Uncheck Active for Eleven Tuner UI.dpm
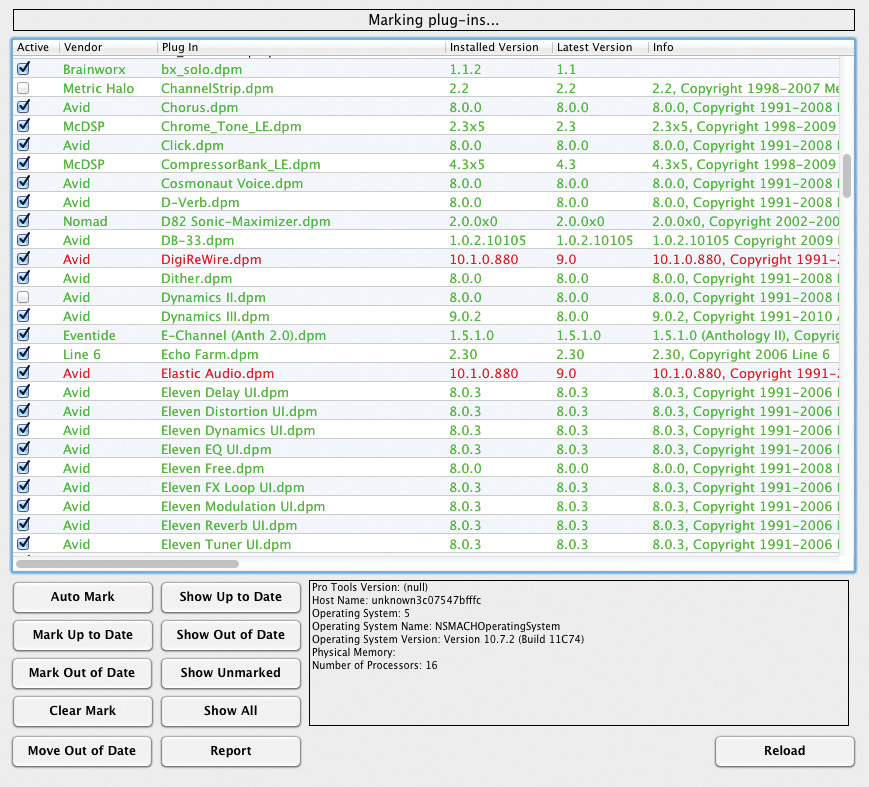 23,544
